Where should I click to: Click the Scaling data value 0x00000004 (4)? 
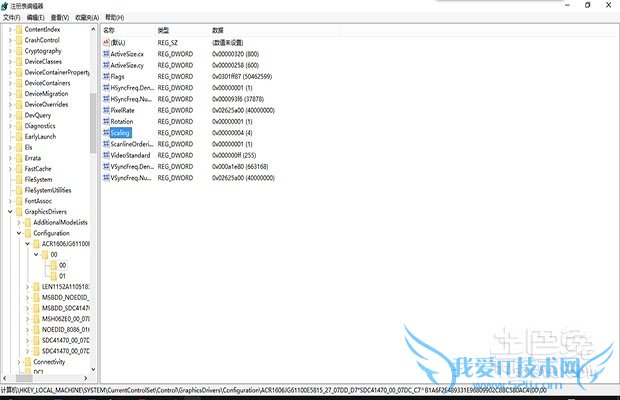click(x=232, y=133)
